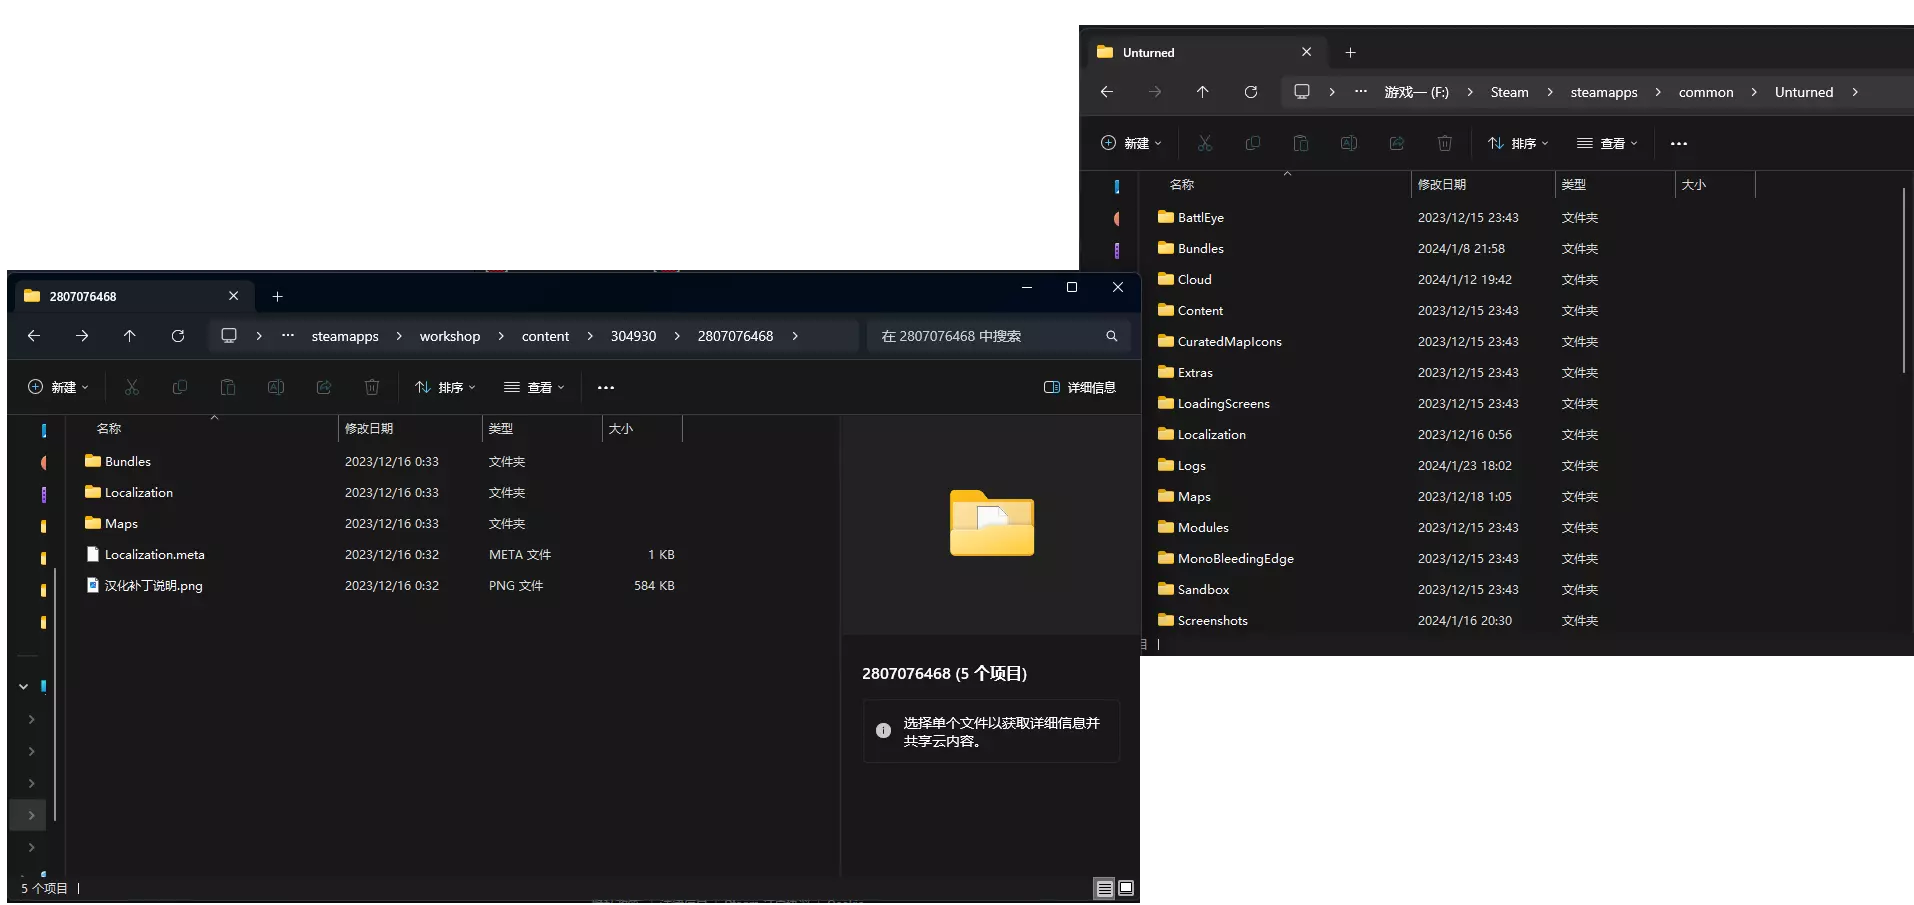Expand the 新建 new menu in 2807076468 window
Image resolution: width=1914 pixels, height=905 pixels.
[x=58, y=387]
